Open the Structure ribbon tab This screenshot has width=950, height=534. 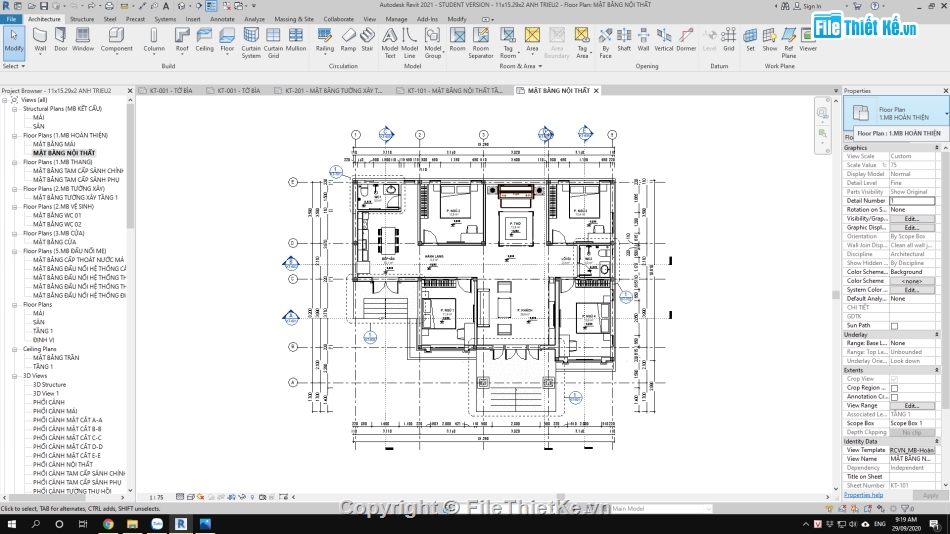pyautogui.click(x=82, y=19)
